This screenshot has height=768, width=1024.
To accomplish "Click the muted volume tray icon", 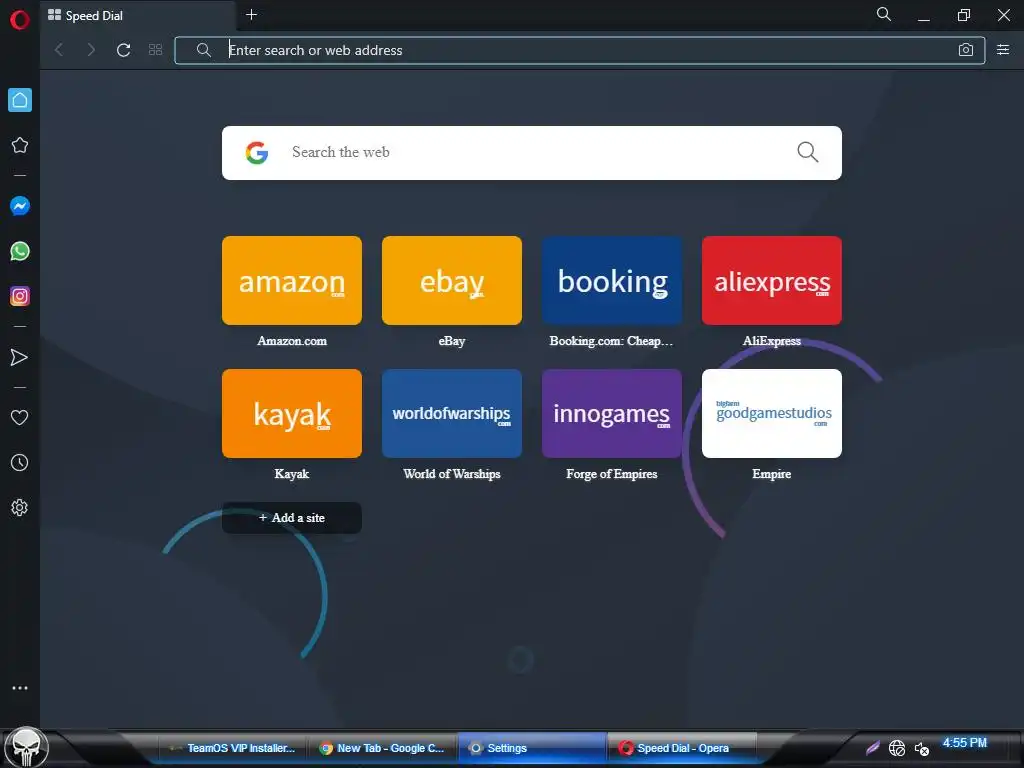I will 921,748.
